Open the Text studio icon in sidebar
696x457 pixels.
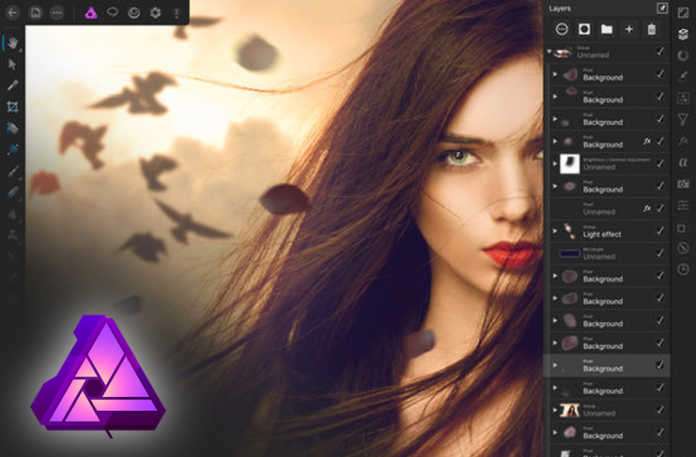(683, 162)
